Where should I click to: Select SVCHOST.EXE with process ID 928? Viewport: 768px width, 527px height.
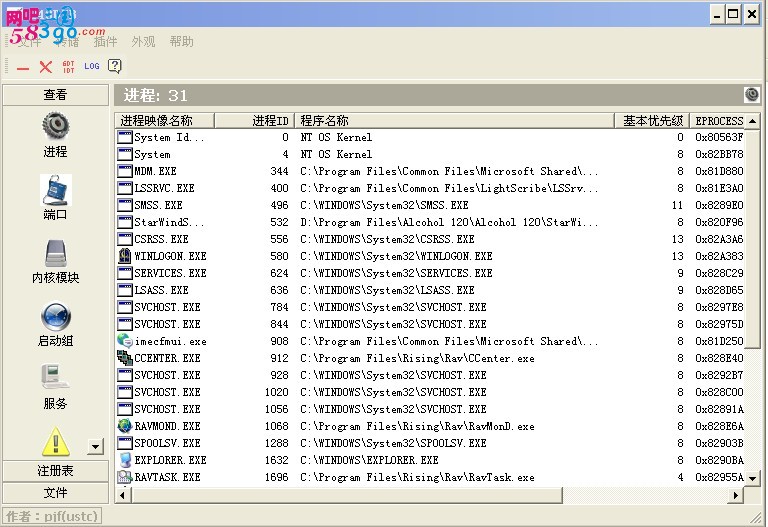click(x=430, y=375)
